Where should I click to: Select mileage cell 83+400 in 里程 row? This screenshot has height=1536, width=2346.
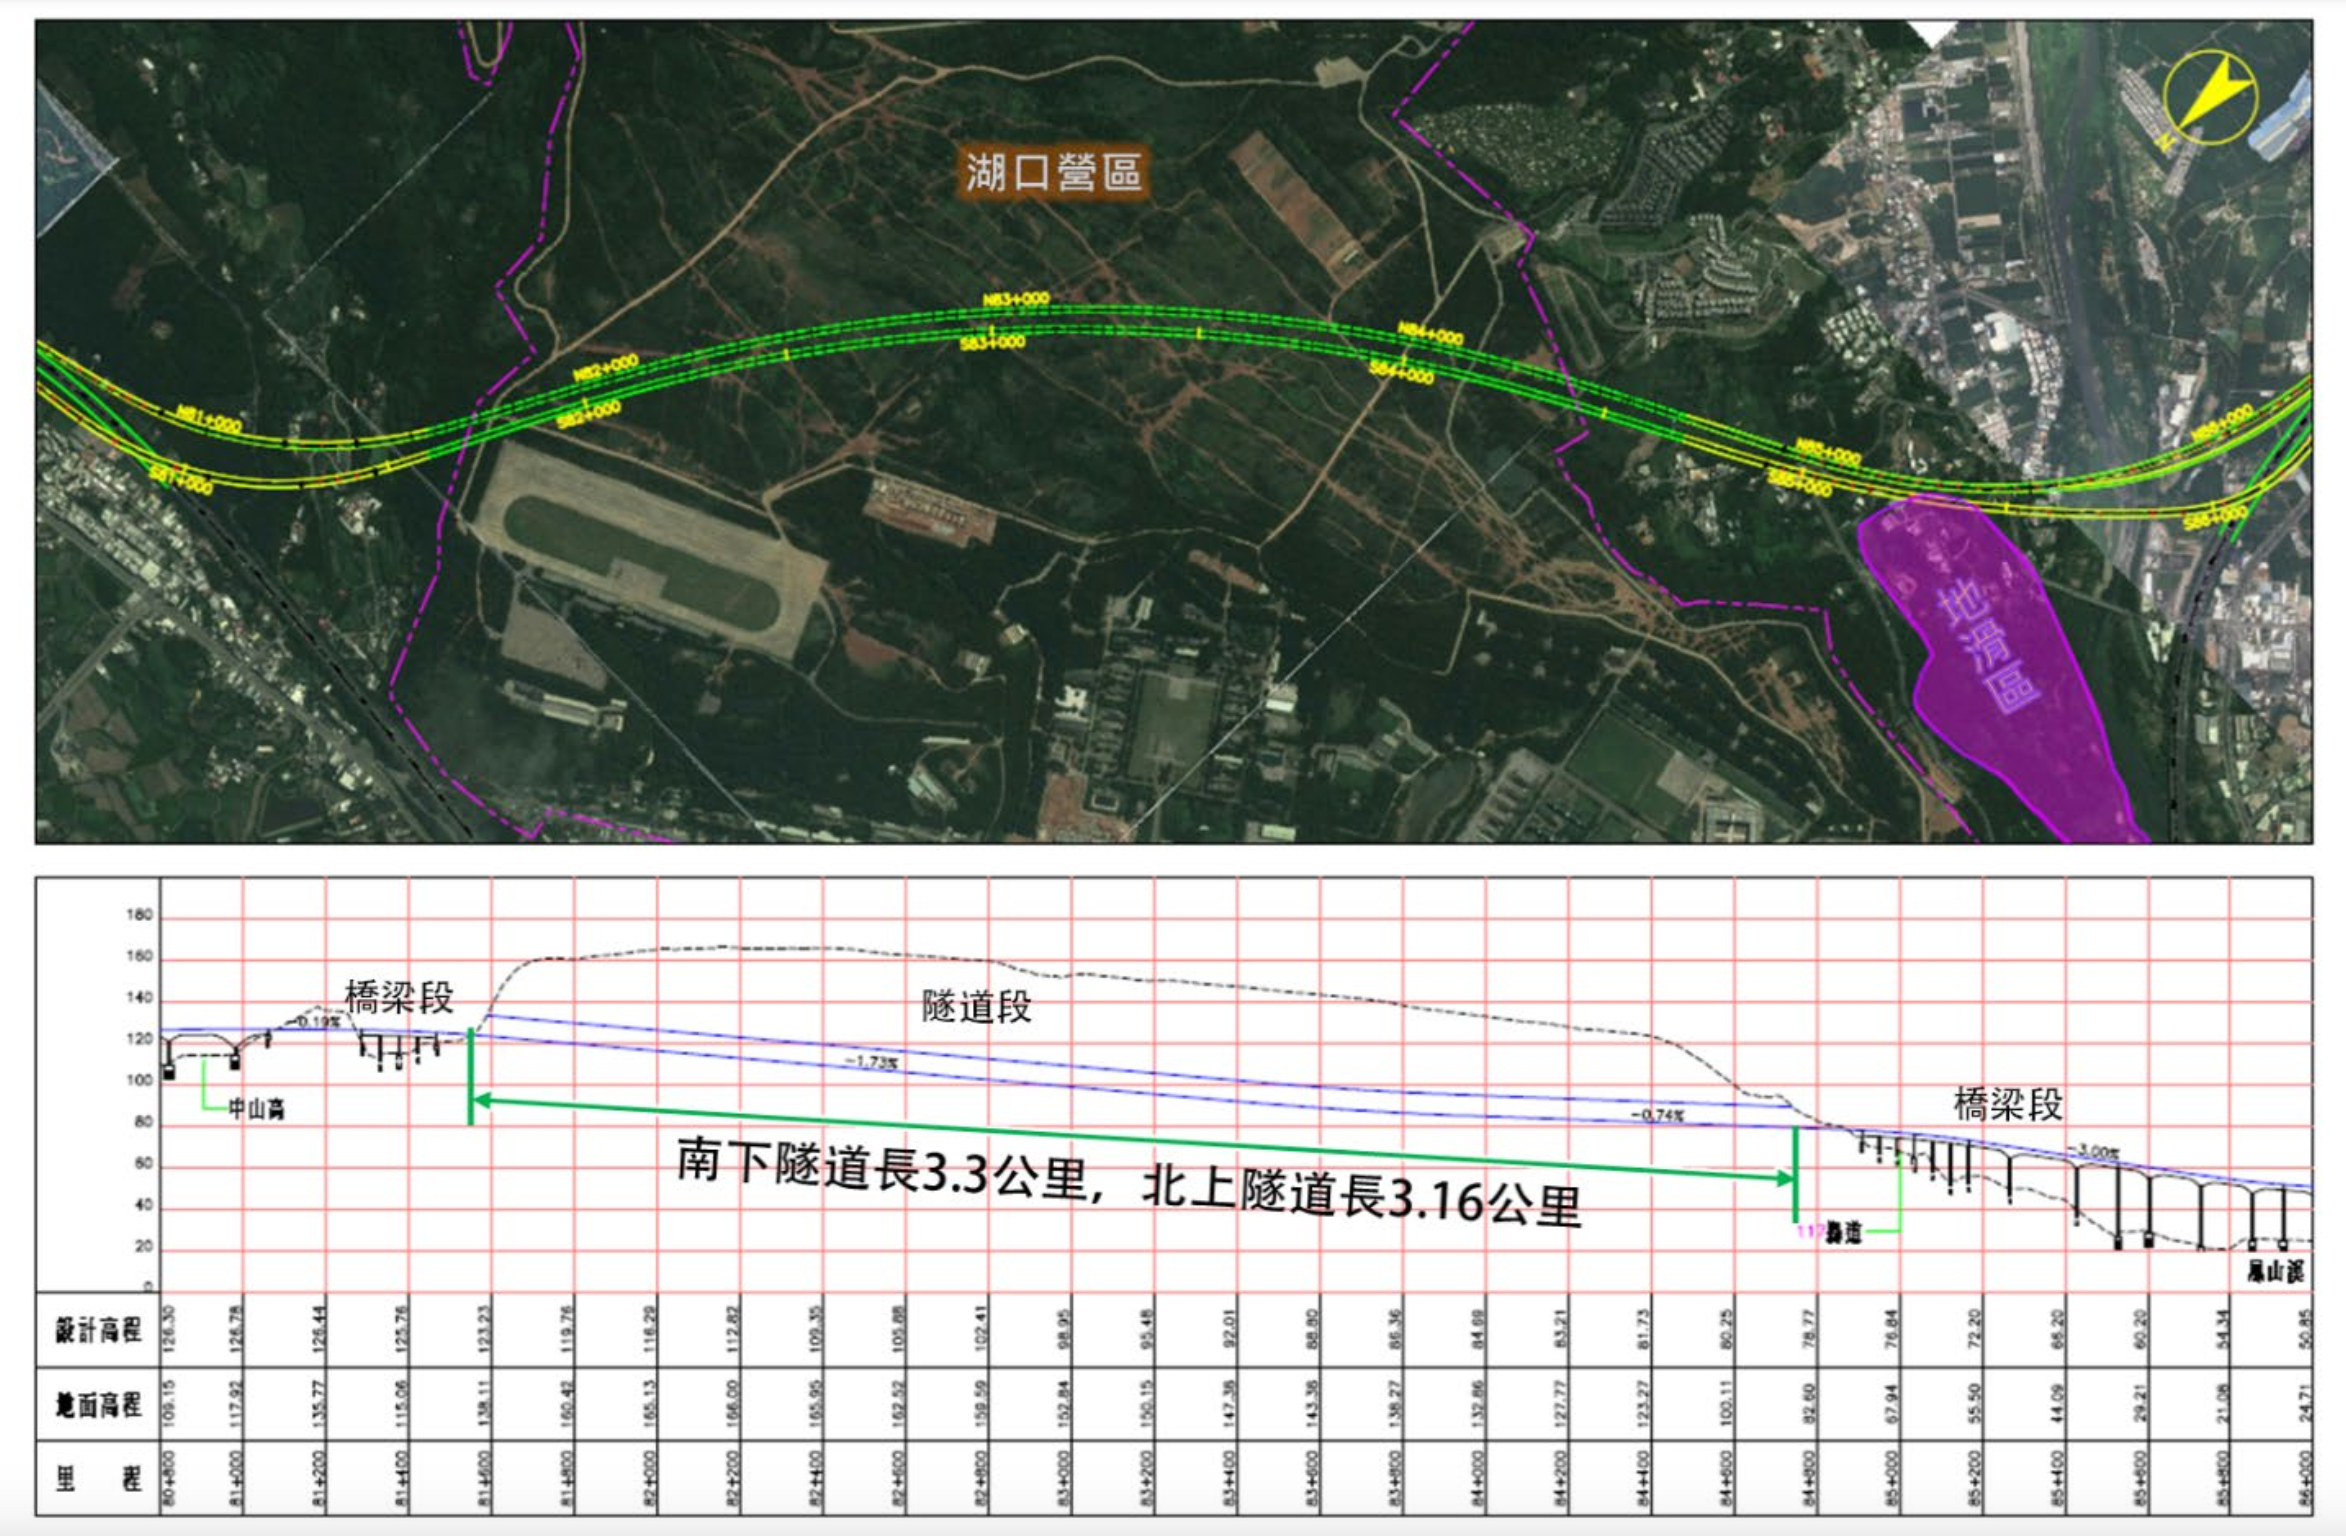pos(1229,1477)
